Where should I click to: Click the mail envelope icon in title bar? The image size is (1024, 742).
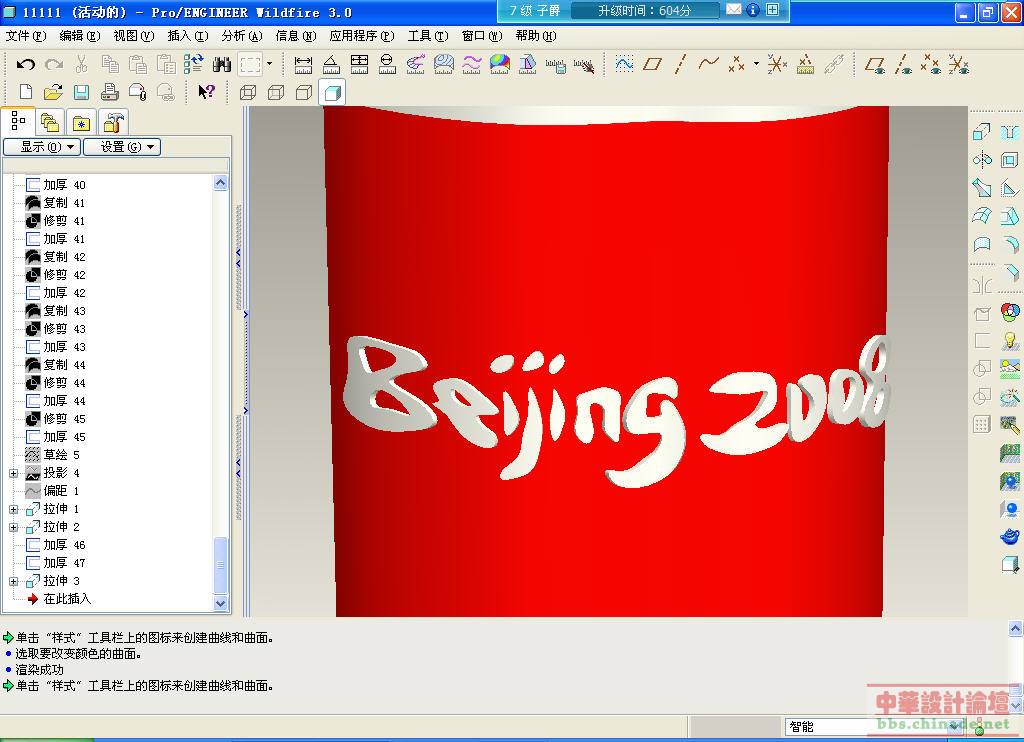coord(734,10)
